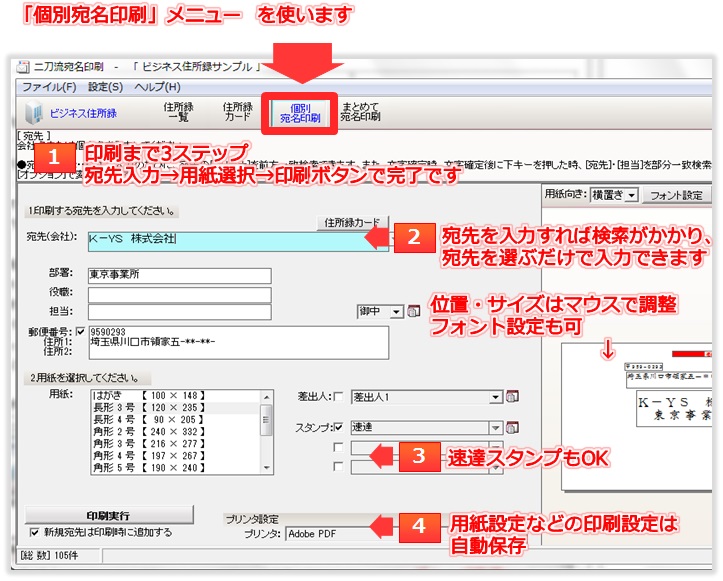Click the icon next to 御中 dropdown

click(x=414, y=312)
